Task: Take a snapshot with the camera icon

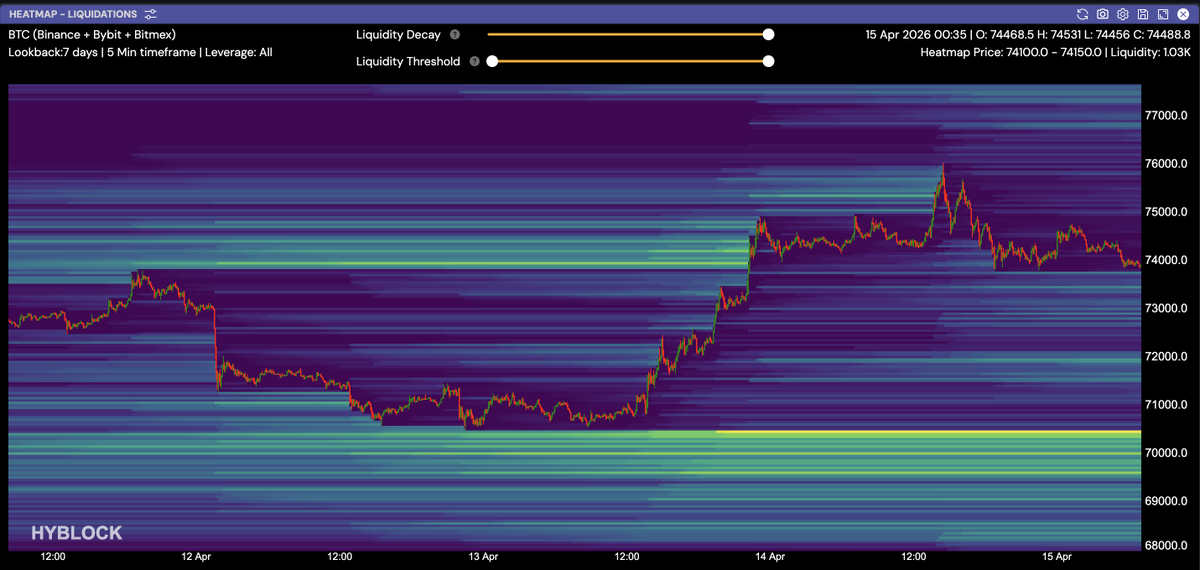Action: coord(1102,14)
